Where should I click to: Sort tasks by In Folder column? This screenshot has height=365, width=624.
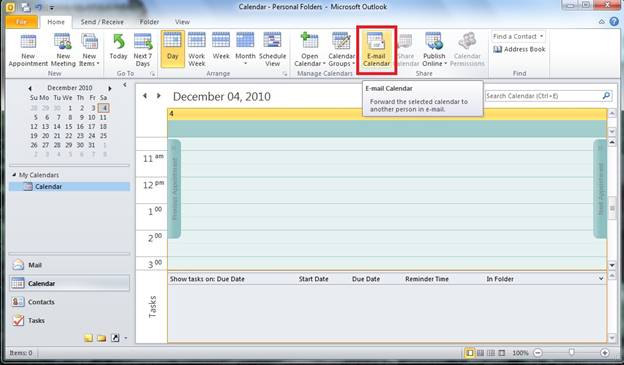[x=500, y=279]
